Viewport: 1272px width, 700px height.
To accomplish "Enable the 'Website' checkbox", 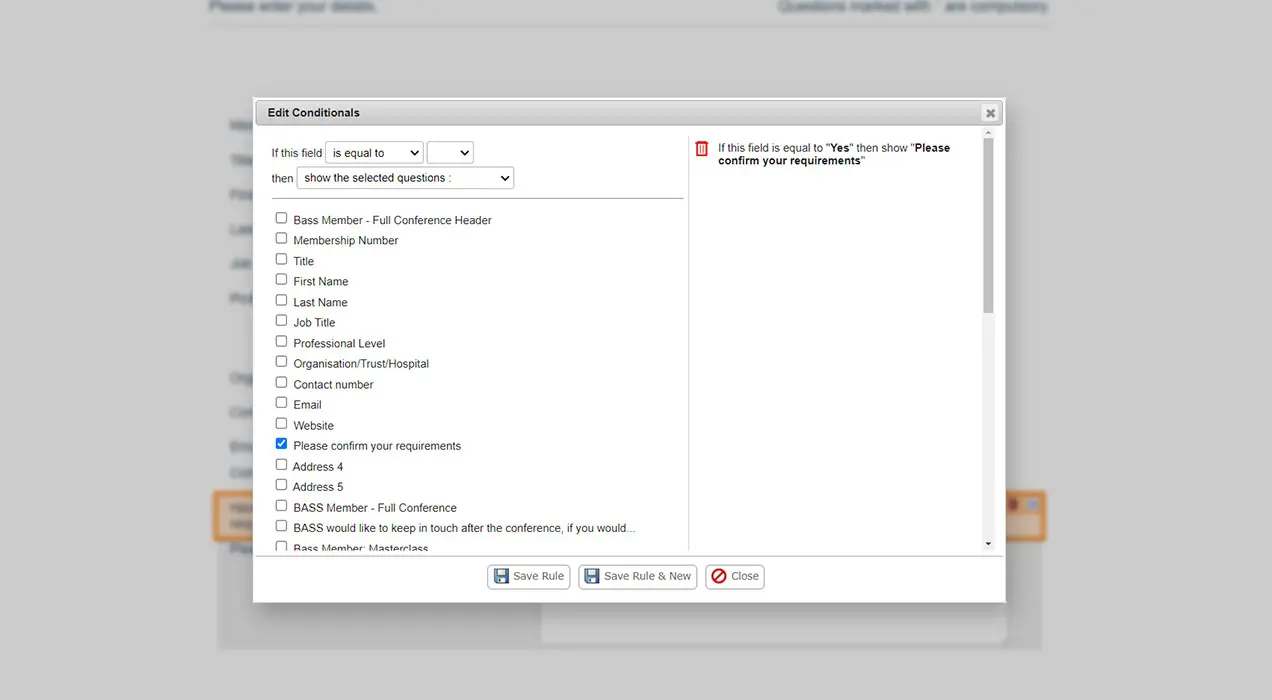I will (x=281, y=422).
